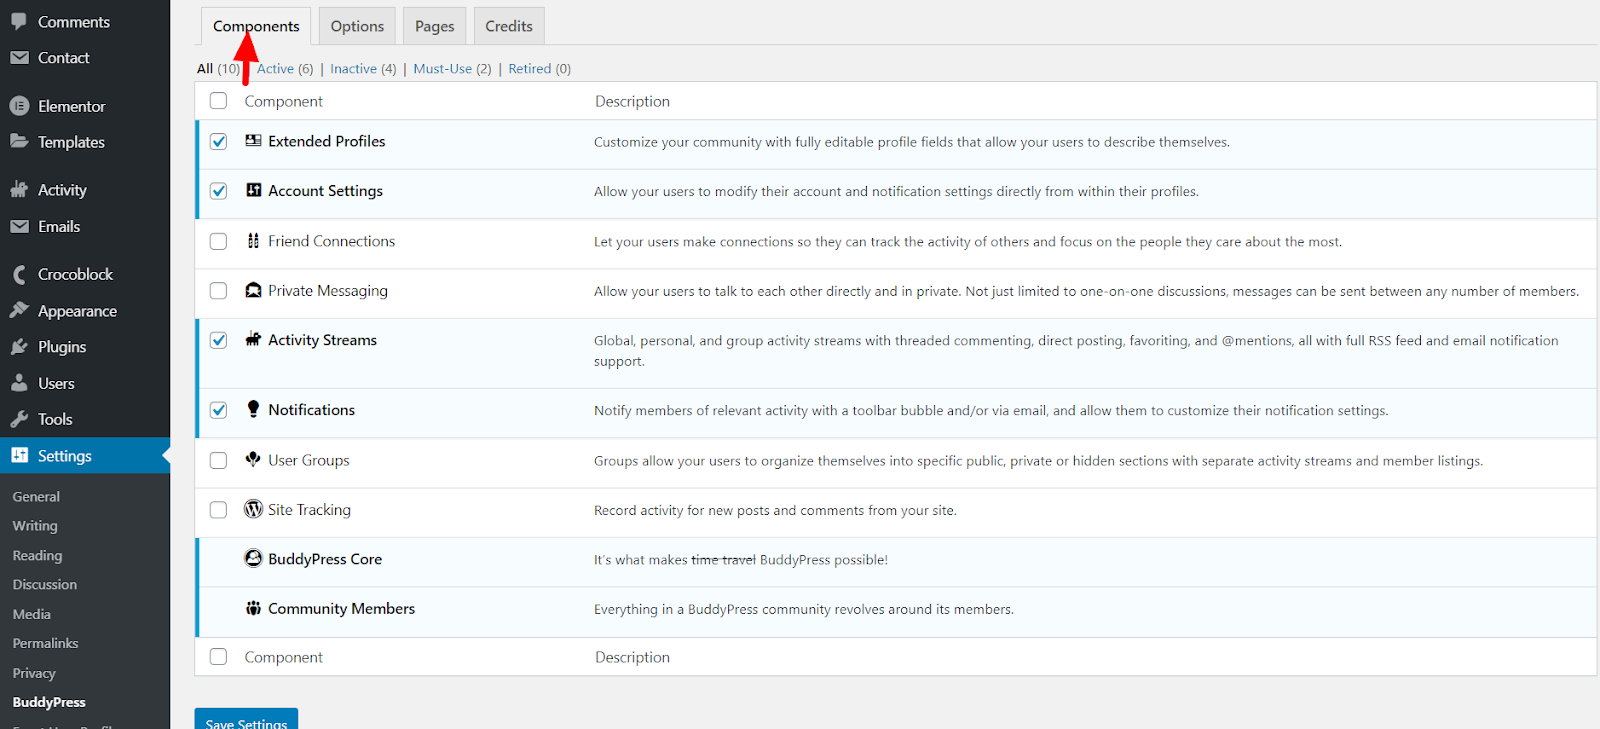Click the Users person icon
The image size is (1600, 729).
tap(19, 383)
